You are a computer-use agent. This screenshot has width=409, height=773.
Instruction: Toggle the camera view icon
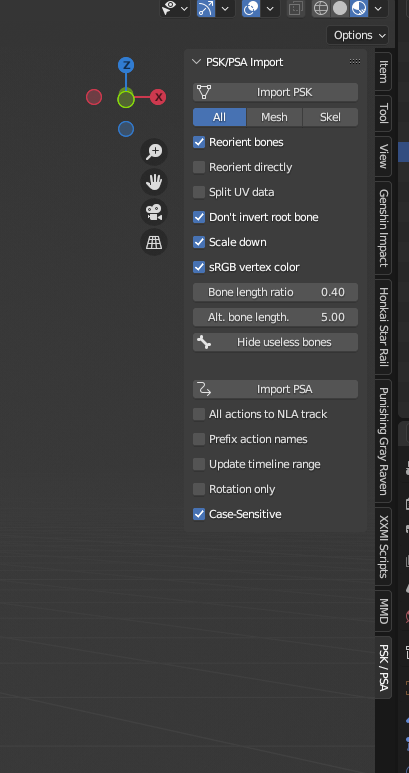click(154, 212)
